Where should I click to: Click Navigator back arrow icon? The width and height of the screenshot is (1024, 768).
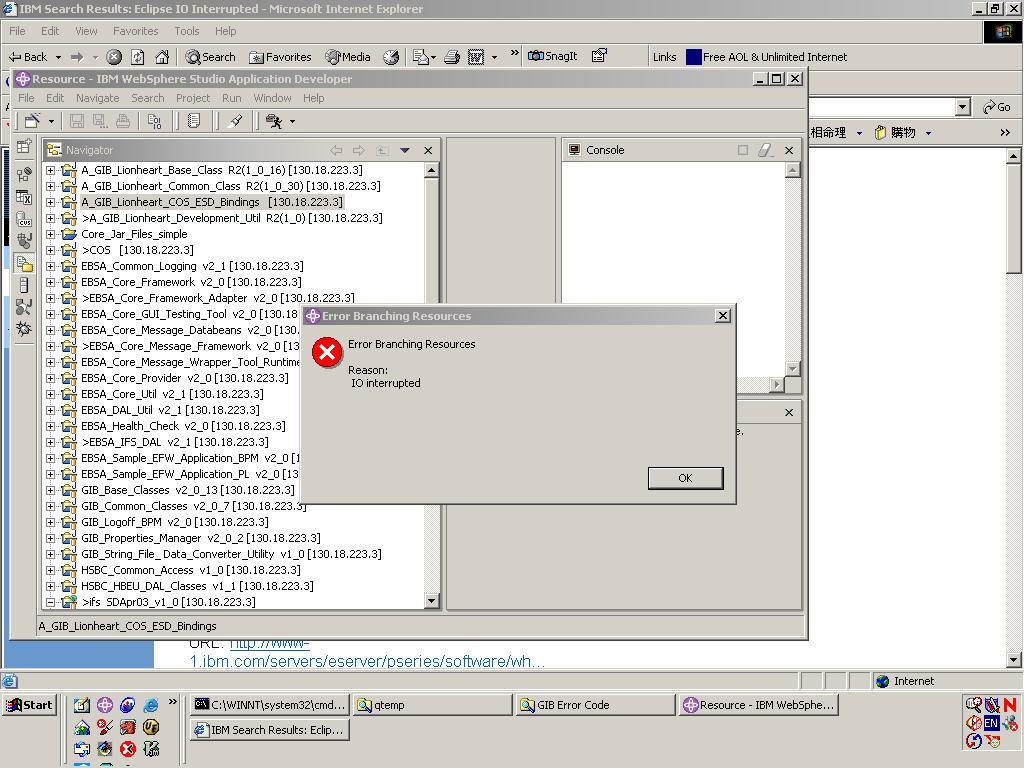(x=336, y=150)
